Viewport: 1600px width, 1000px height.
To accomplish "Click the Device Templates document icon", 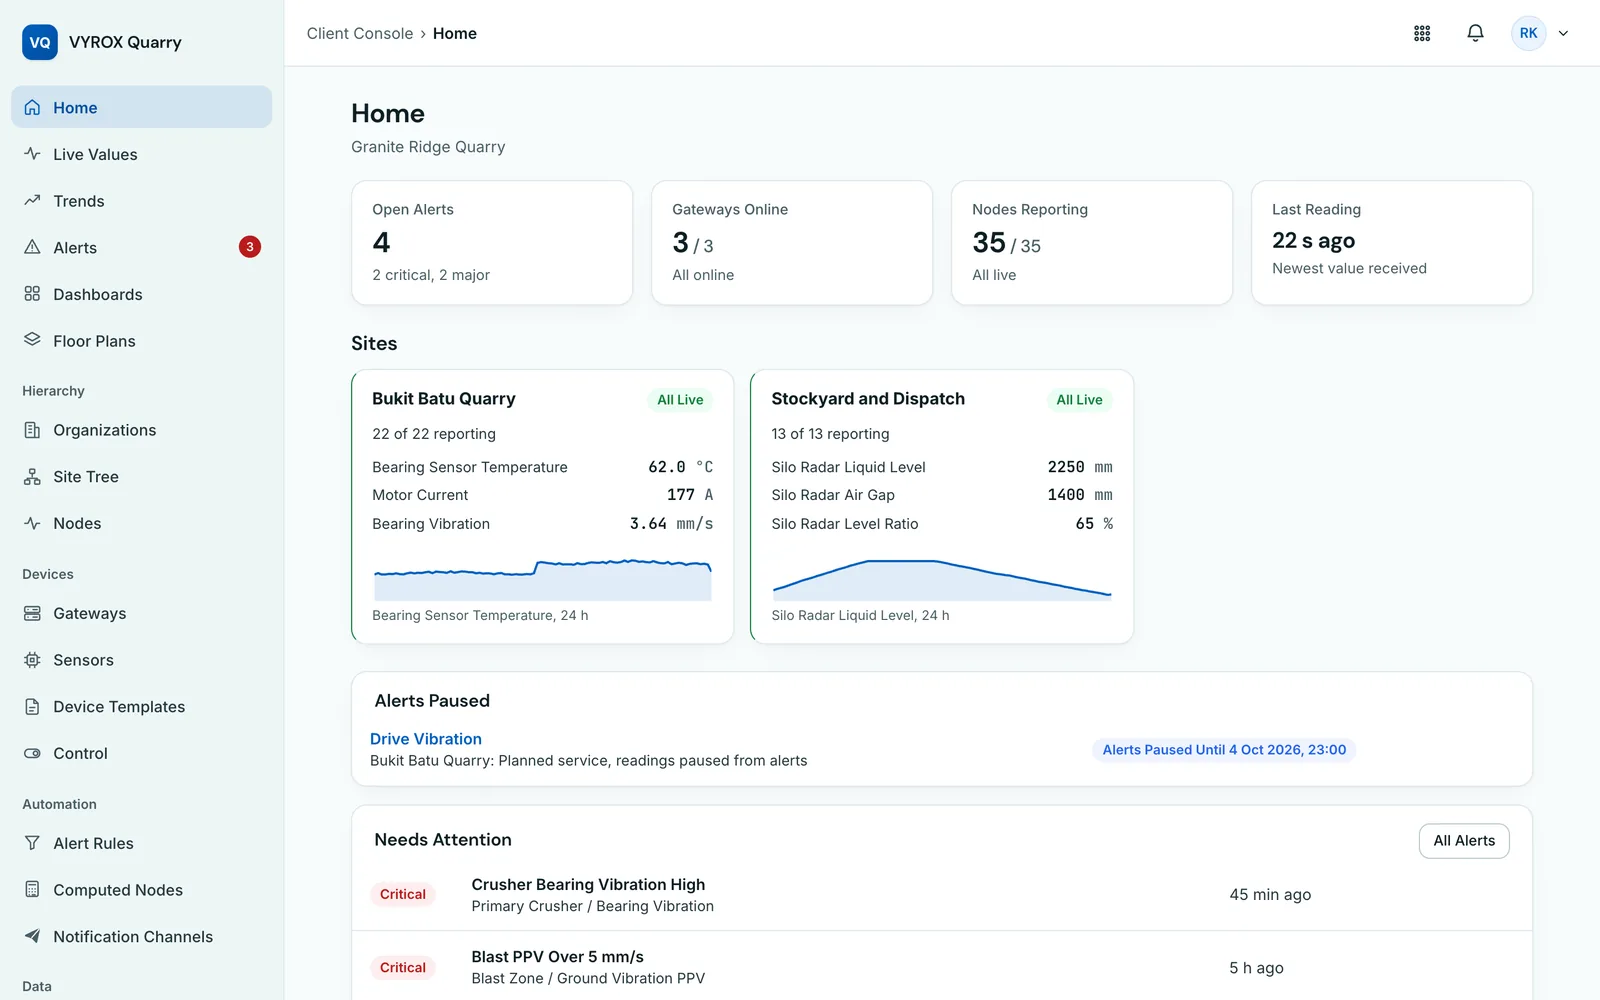I will 32,706.
